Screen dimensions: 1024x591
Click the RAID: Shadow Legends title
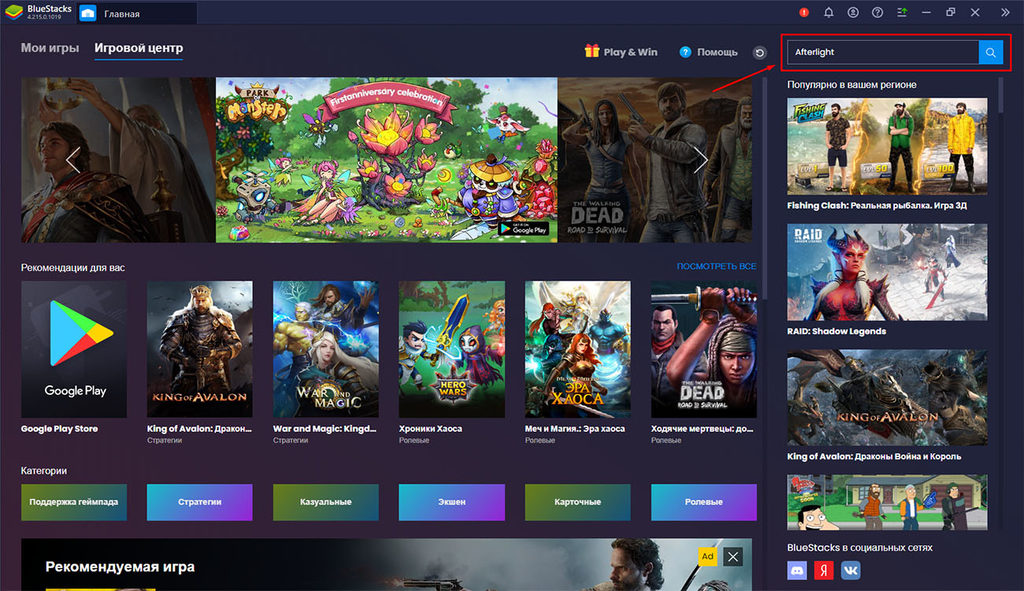(837, 331)
